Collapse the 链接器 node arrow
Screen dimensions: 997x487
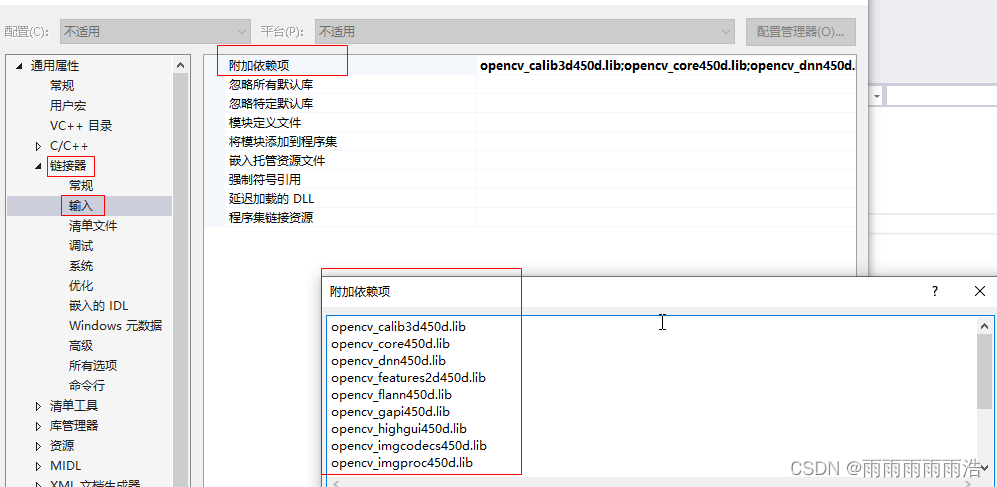tap(38, 167)
